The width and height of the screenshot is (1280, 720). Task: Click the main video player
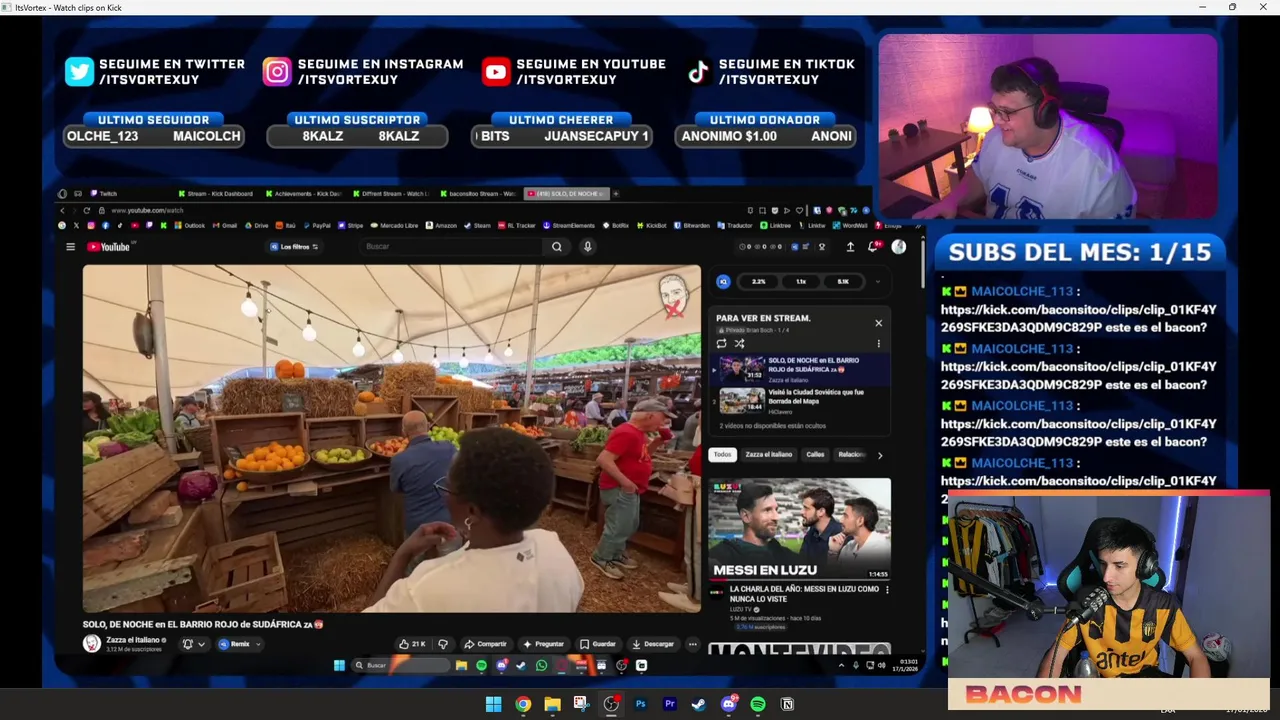(392, 438)
